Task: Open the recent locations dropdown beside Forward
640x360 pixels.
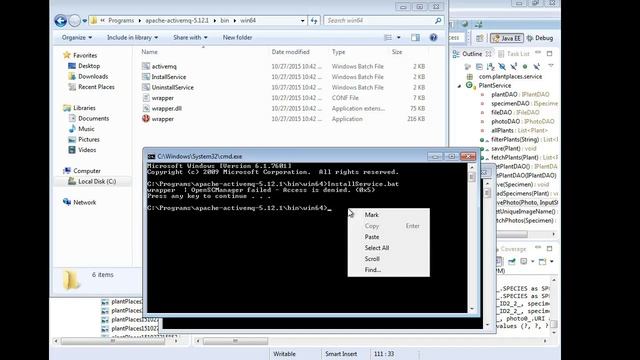Action: click(84, 20)
